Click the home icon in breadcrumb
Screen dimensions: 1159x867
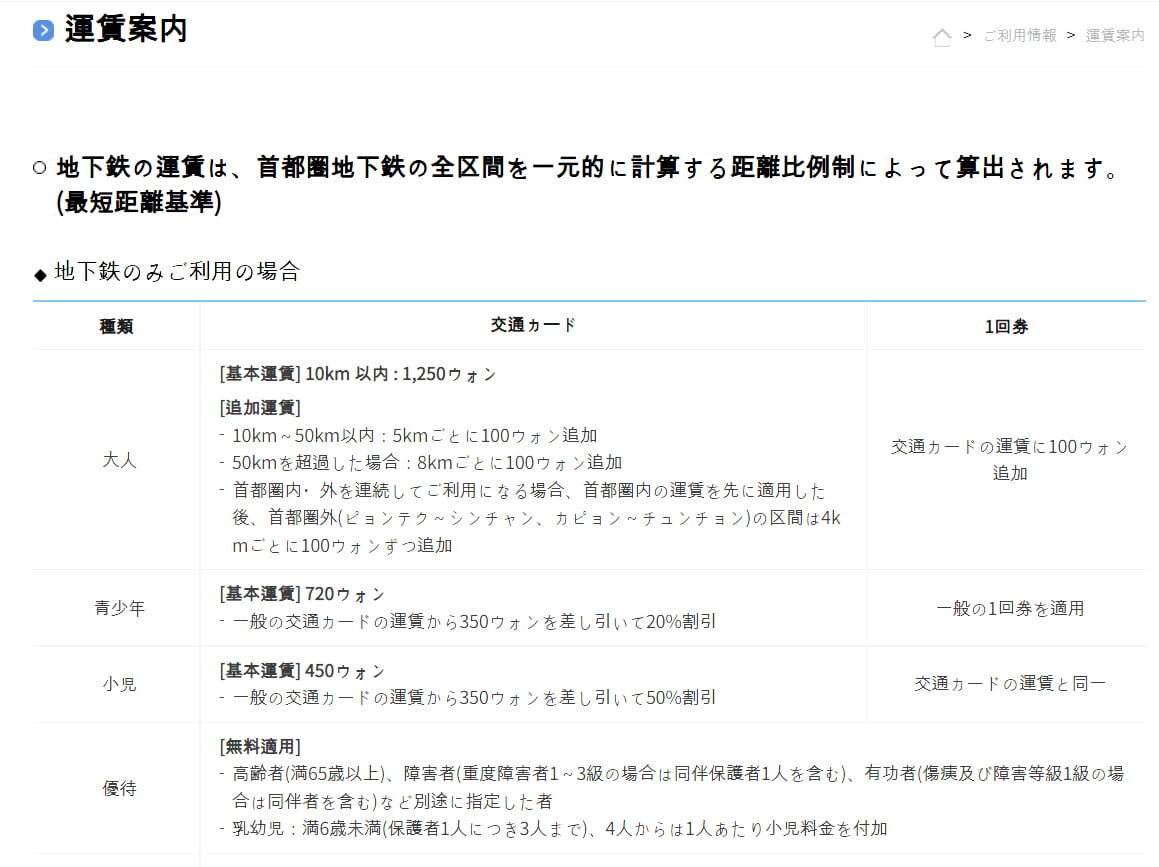[942, 36]
